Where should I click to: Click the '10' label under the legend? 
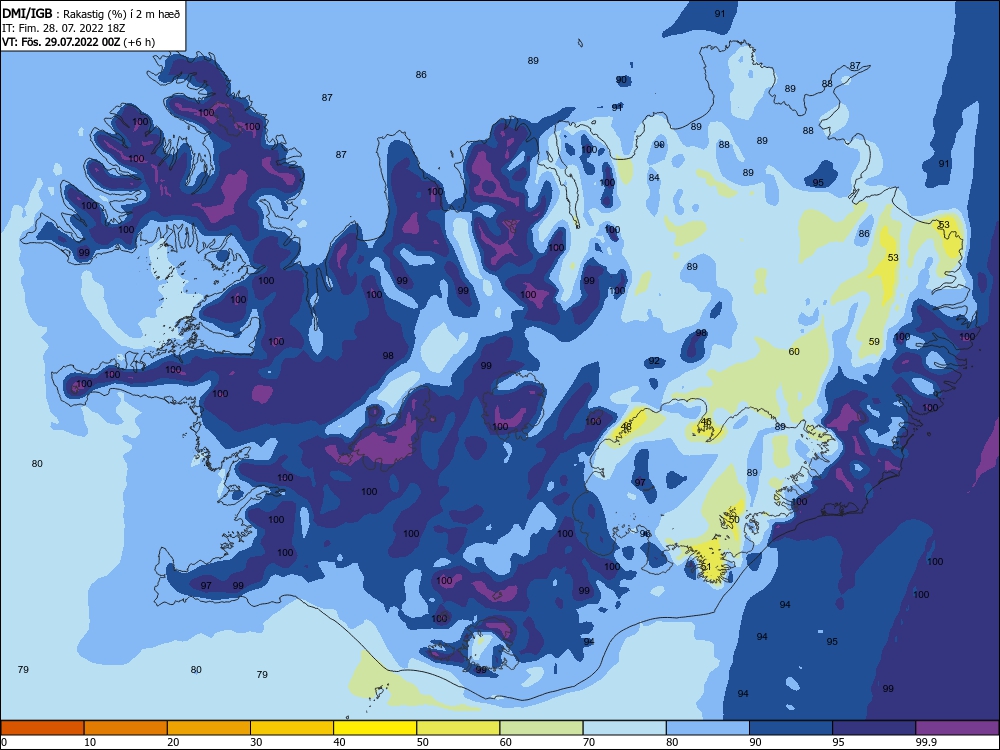pos(90,742)
